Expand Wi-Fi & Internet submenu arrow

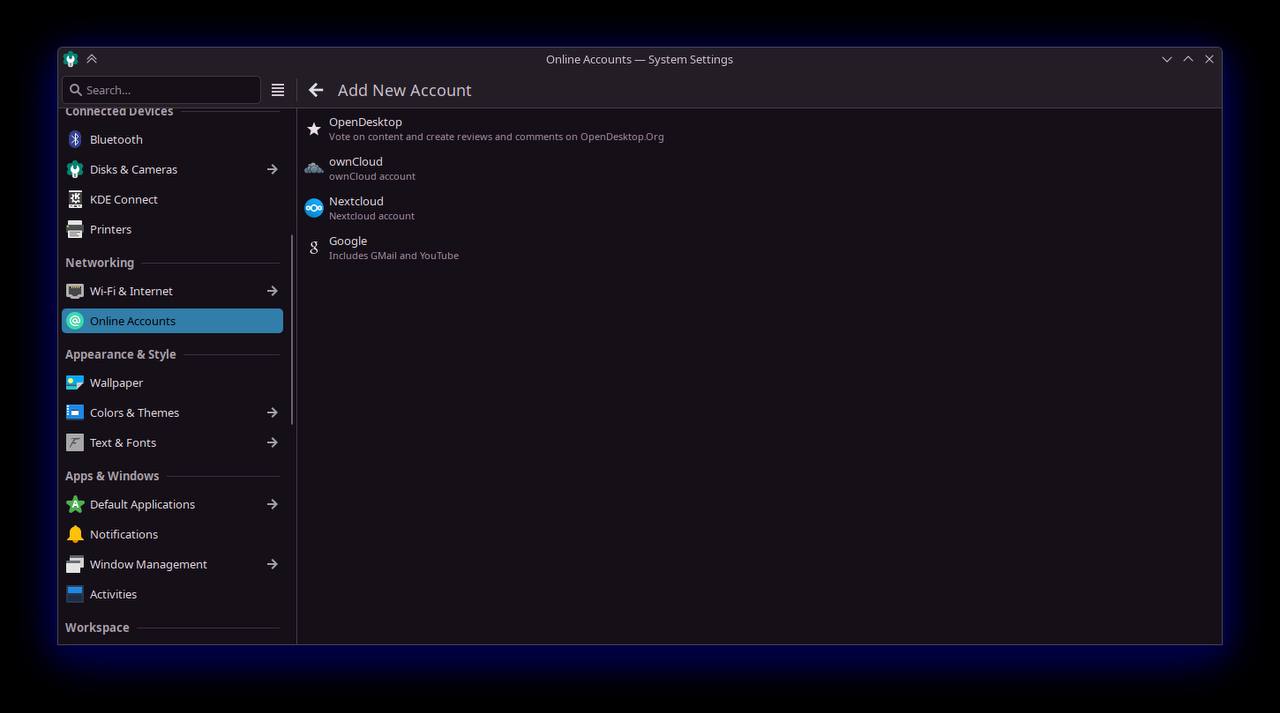272,291
